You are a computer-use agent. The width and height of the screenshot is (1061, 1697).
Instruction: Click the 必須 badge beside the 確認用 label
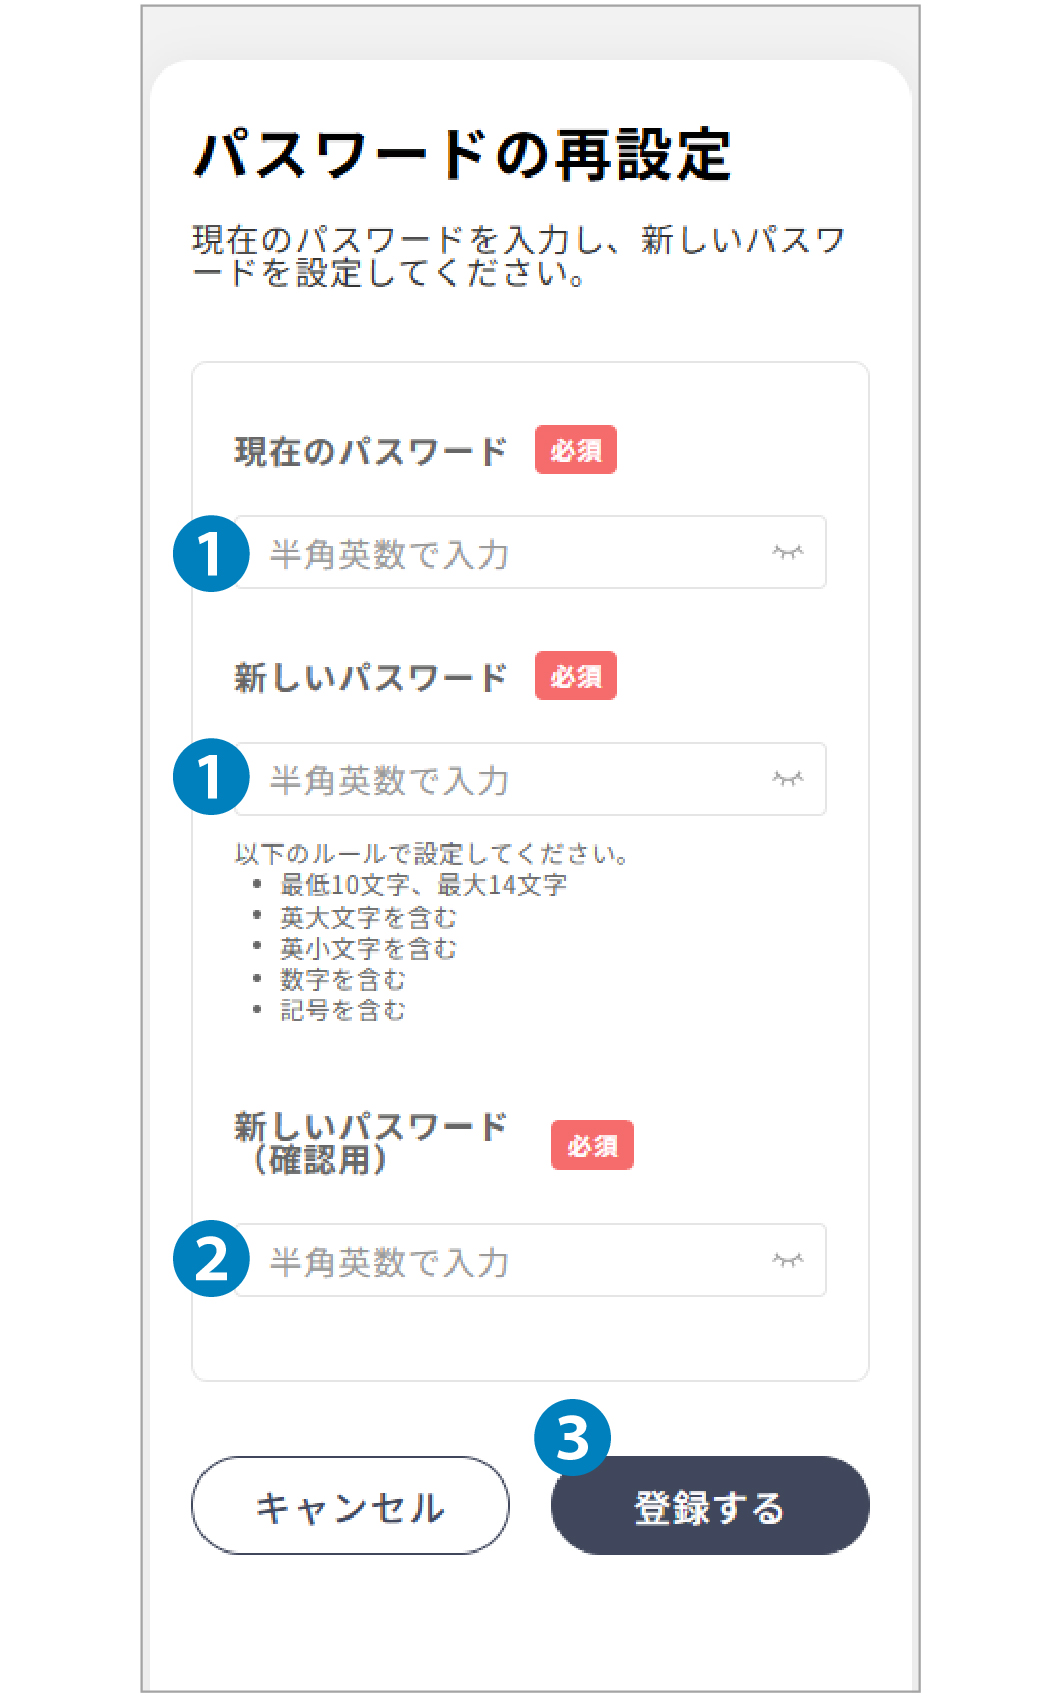coord(592,1145)
